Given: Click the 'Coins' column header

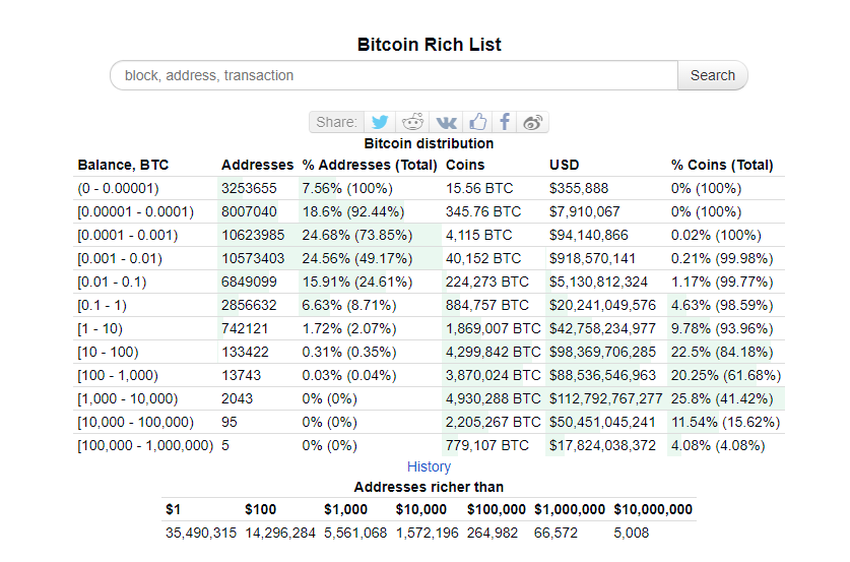Looking at the screenshot, I should (465, 165).
